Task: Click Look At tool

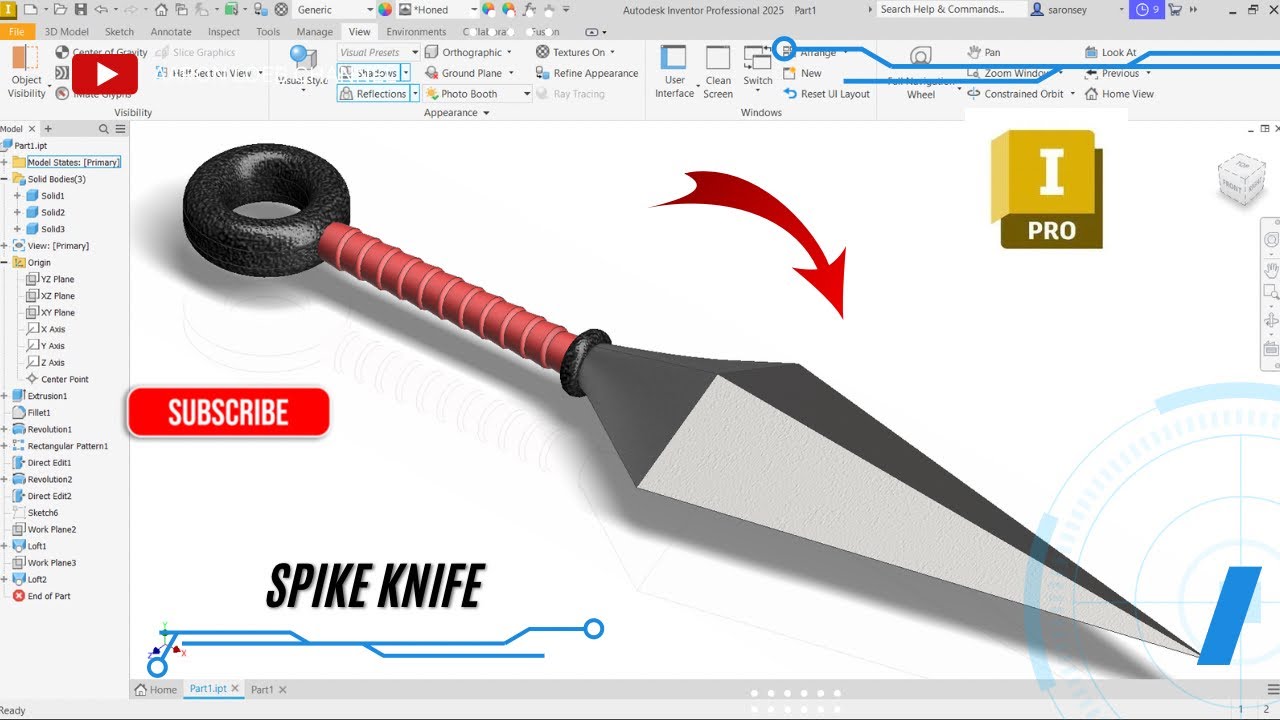Action: [1111, 52]
